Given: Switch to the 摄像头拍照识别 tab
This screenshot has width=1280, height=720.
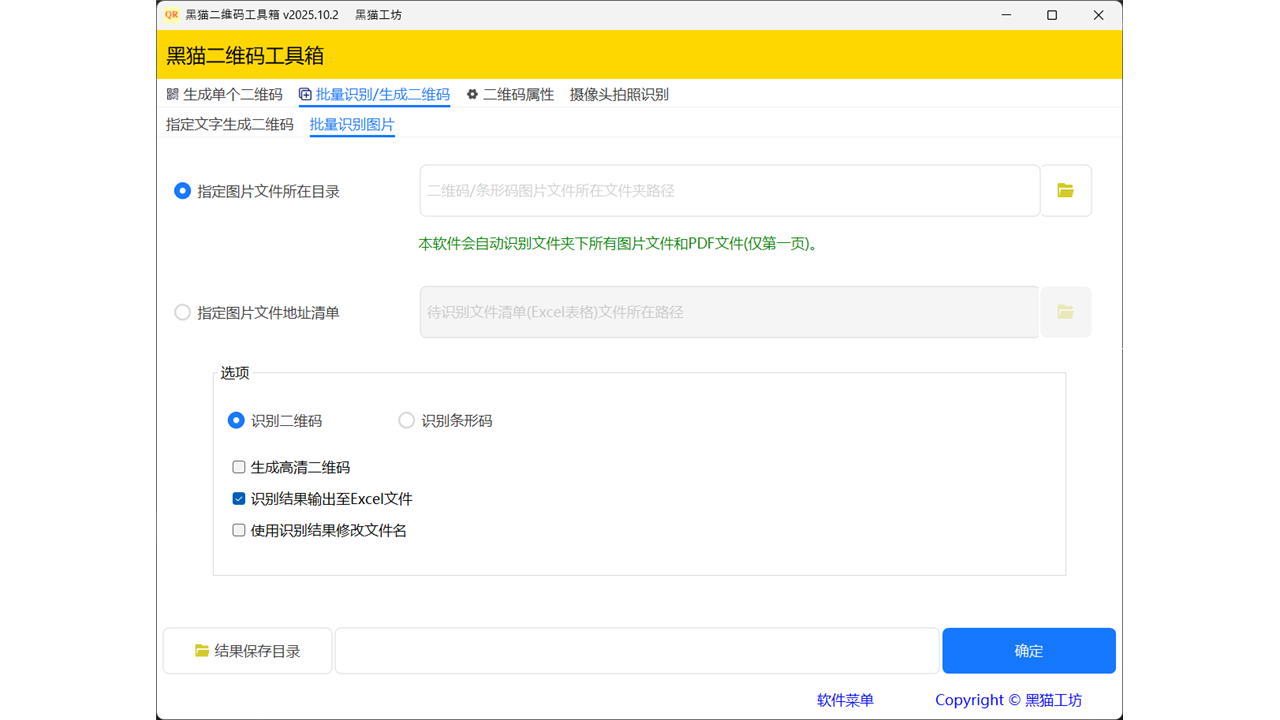Looking at the screenshot, I should point(619,94).
